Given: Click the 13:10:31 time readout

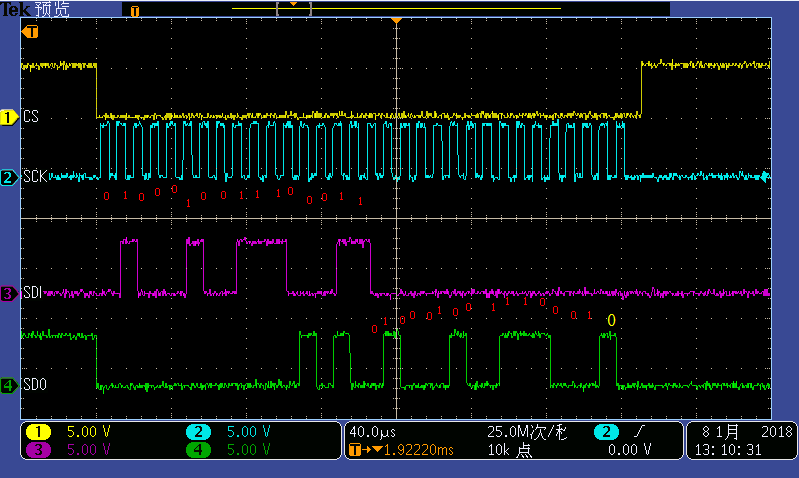Looking at the screenshot, I should tap(728, 450).
